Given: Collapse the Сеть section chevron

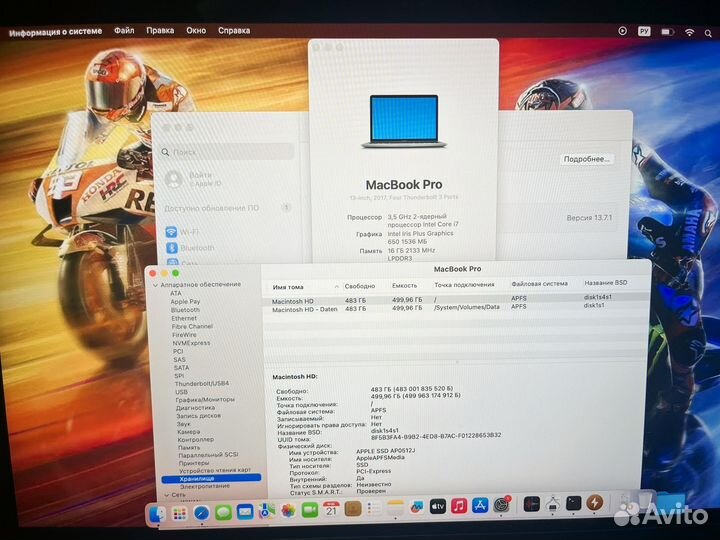Looking at the screenshot, I should (167, 495).
